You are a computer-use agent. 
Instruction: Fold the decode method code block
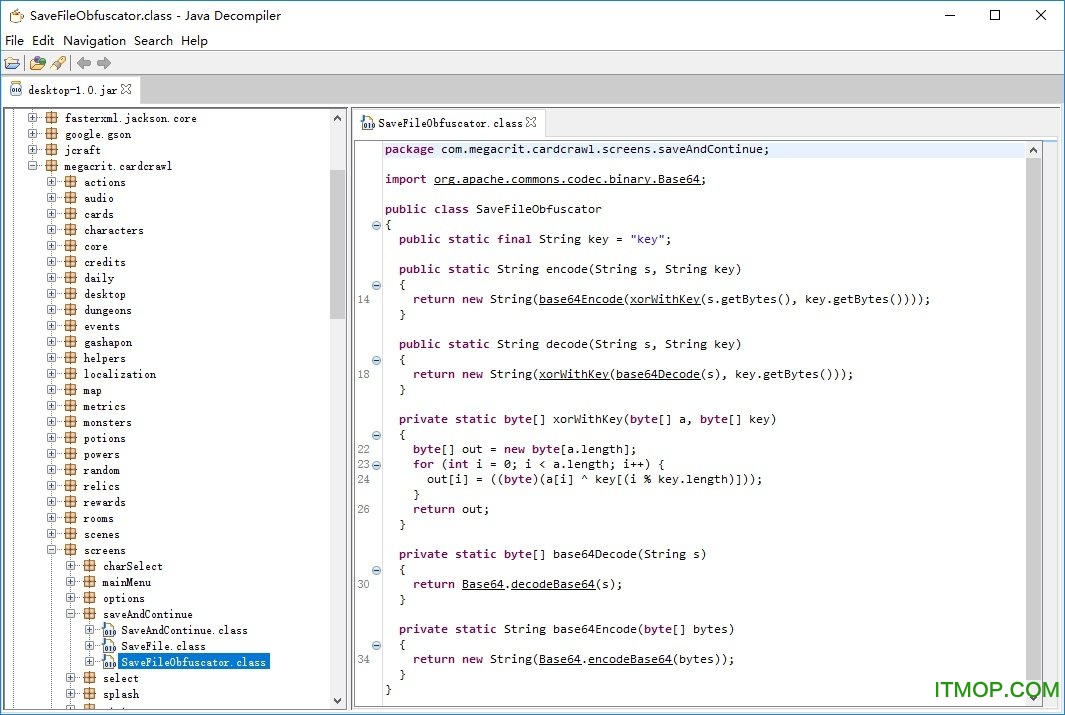pos(376,360)
